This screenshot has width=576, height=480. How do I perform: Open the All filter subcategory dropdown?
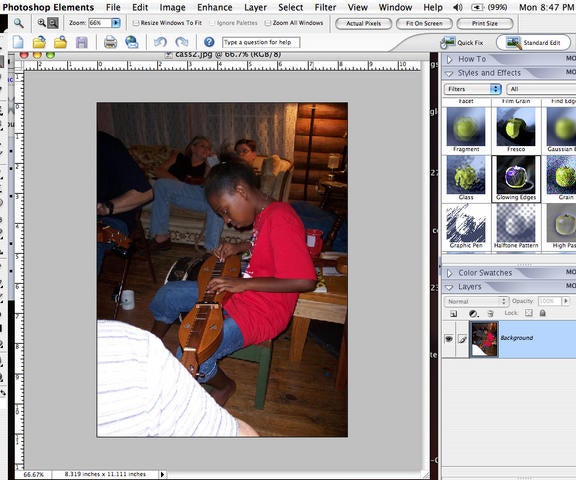point(541,89)
